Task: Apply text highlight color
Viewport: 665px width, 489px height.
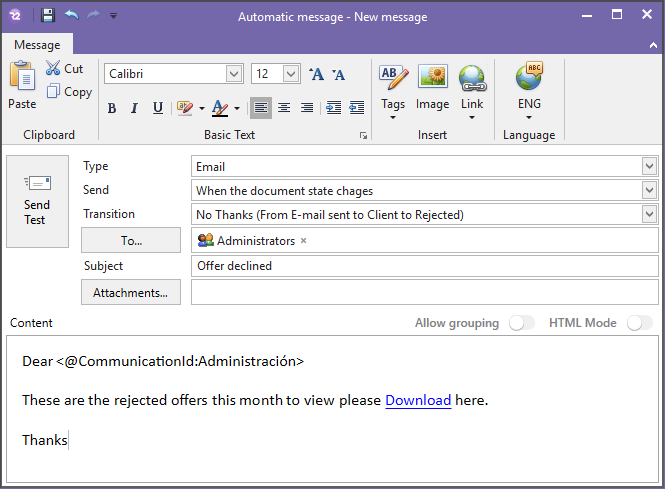Action: click(185, 108)
